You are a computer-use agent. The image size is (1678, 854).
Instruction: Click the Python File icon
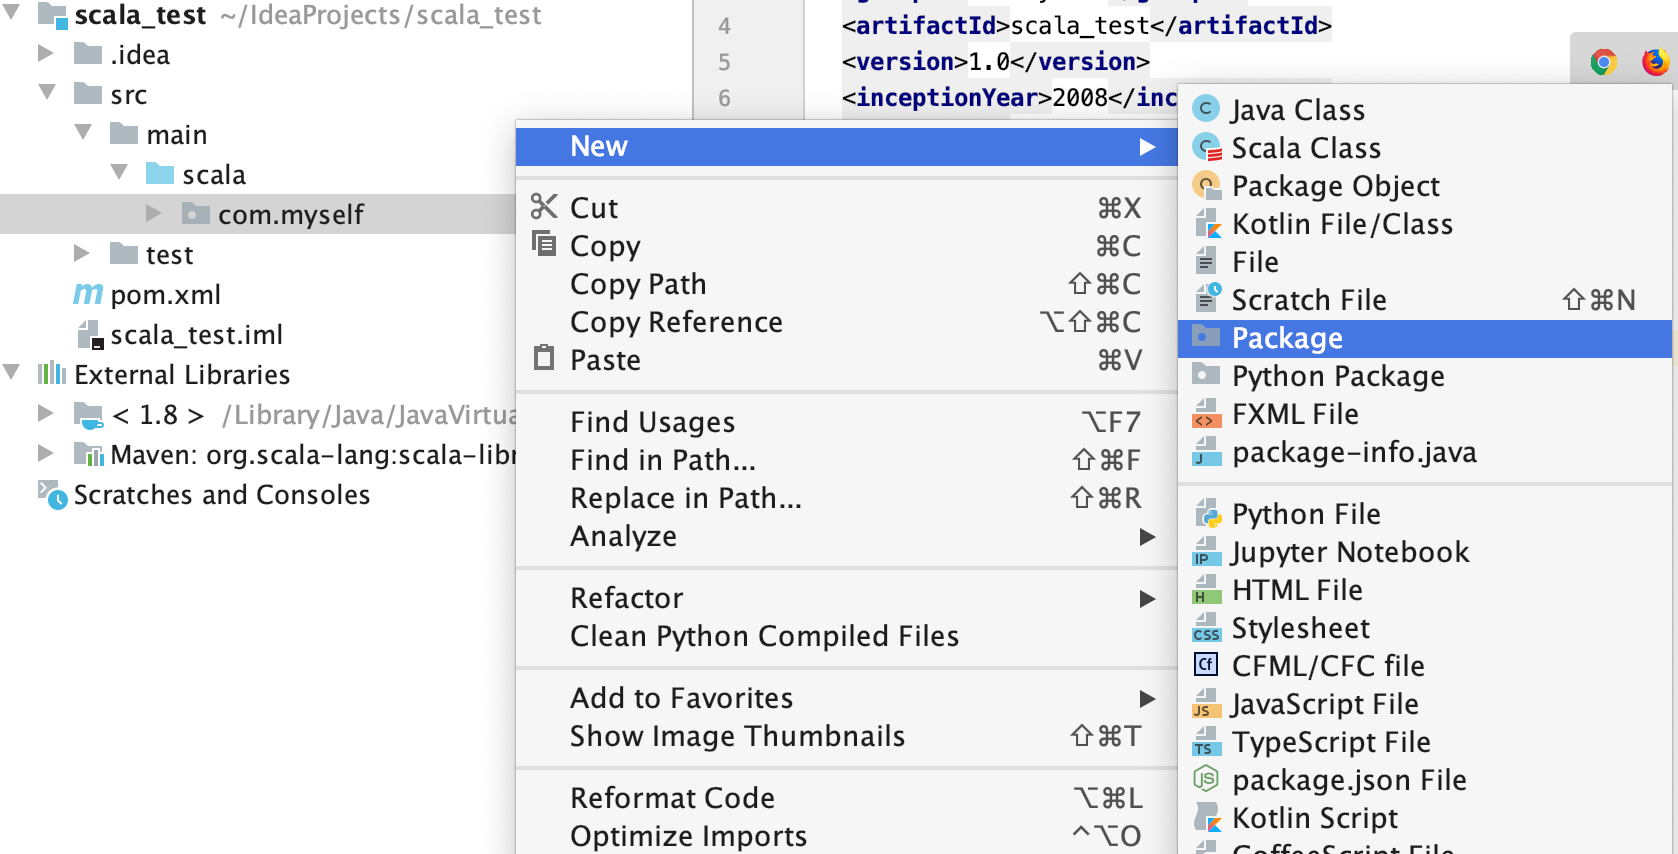coord(1207,514)
